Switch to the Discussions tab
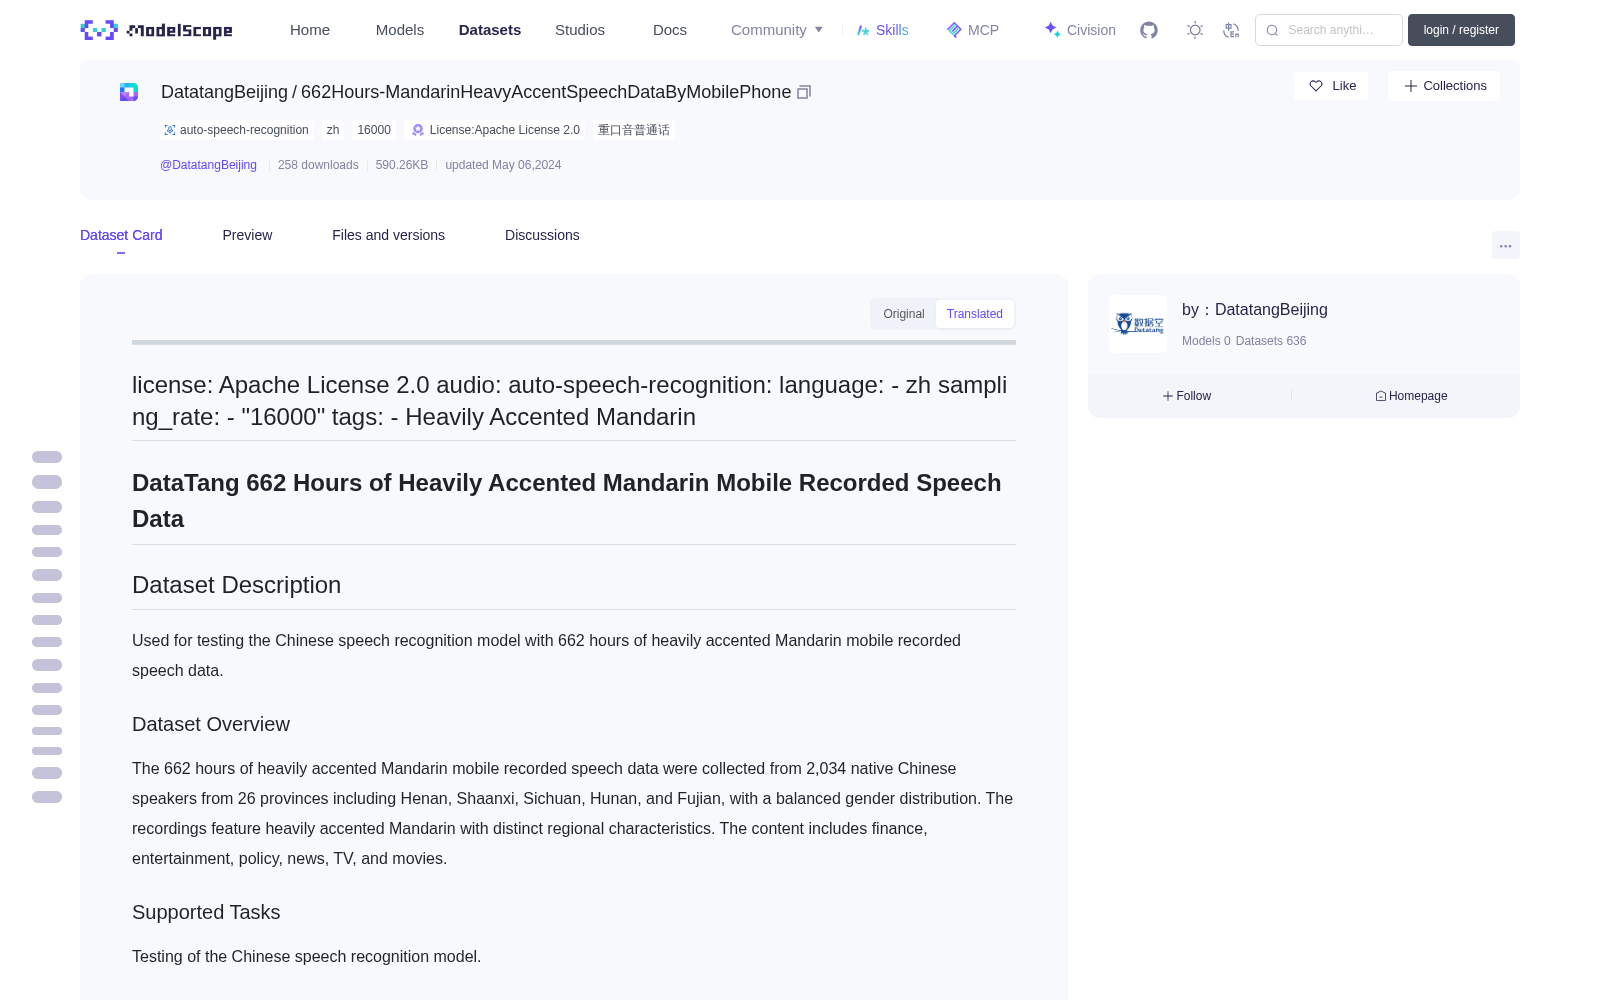 coord(542,235)
